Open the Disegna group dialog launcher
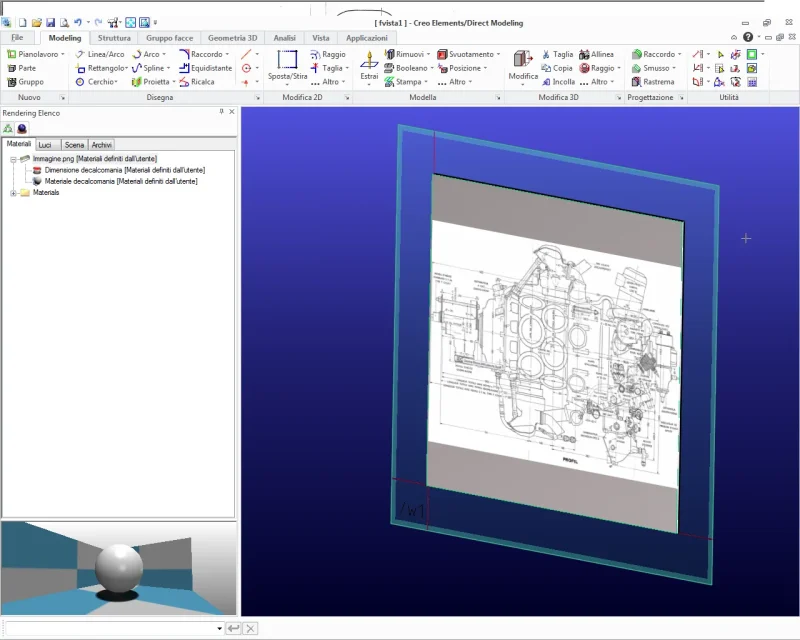Image resolution: width=800 pixels, height=640 pixels. pyautogui.click(x=258, y=97)
